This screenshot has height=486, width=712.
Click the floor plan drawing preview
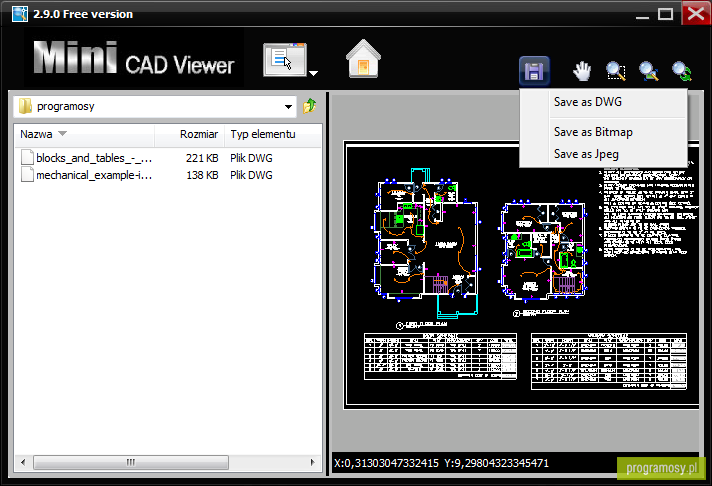pos(521,275)
